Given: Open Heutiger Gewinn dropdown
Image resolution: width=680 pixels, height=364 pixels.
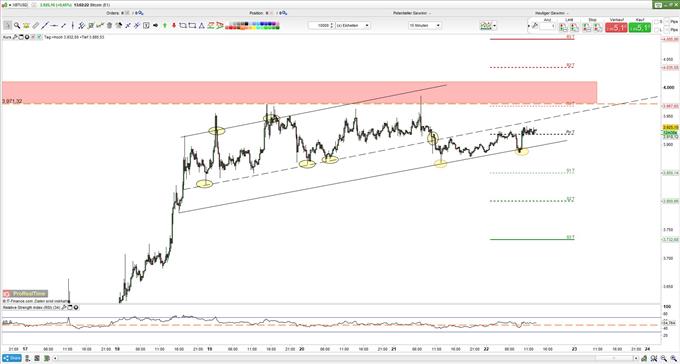Looking at the screenshot, I should pos(552,13).
